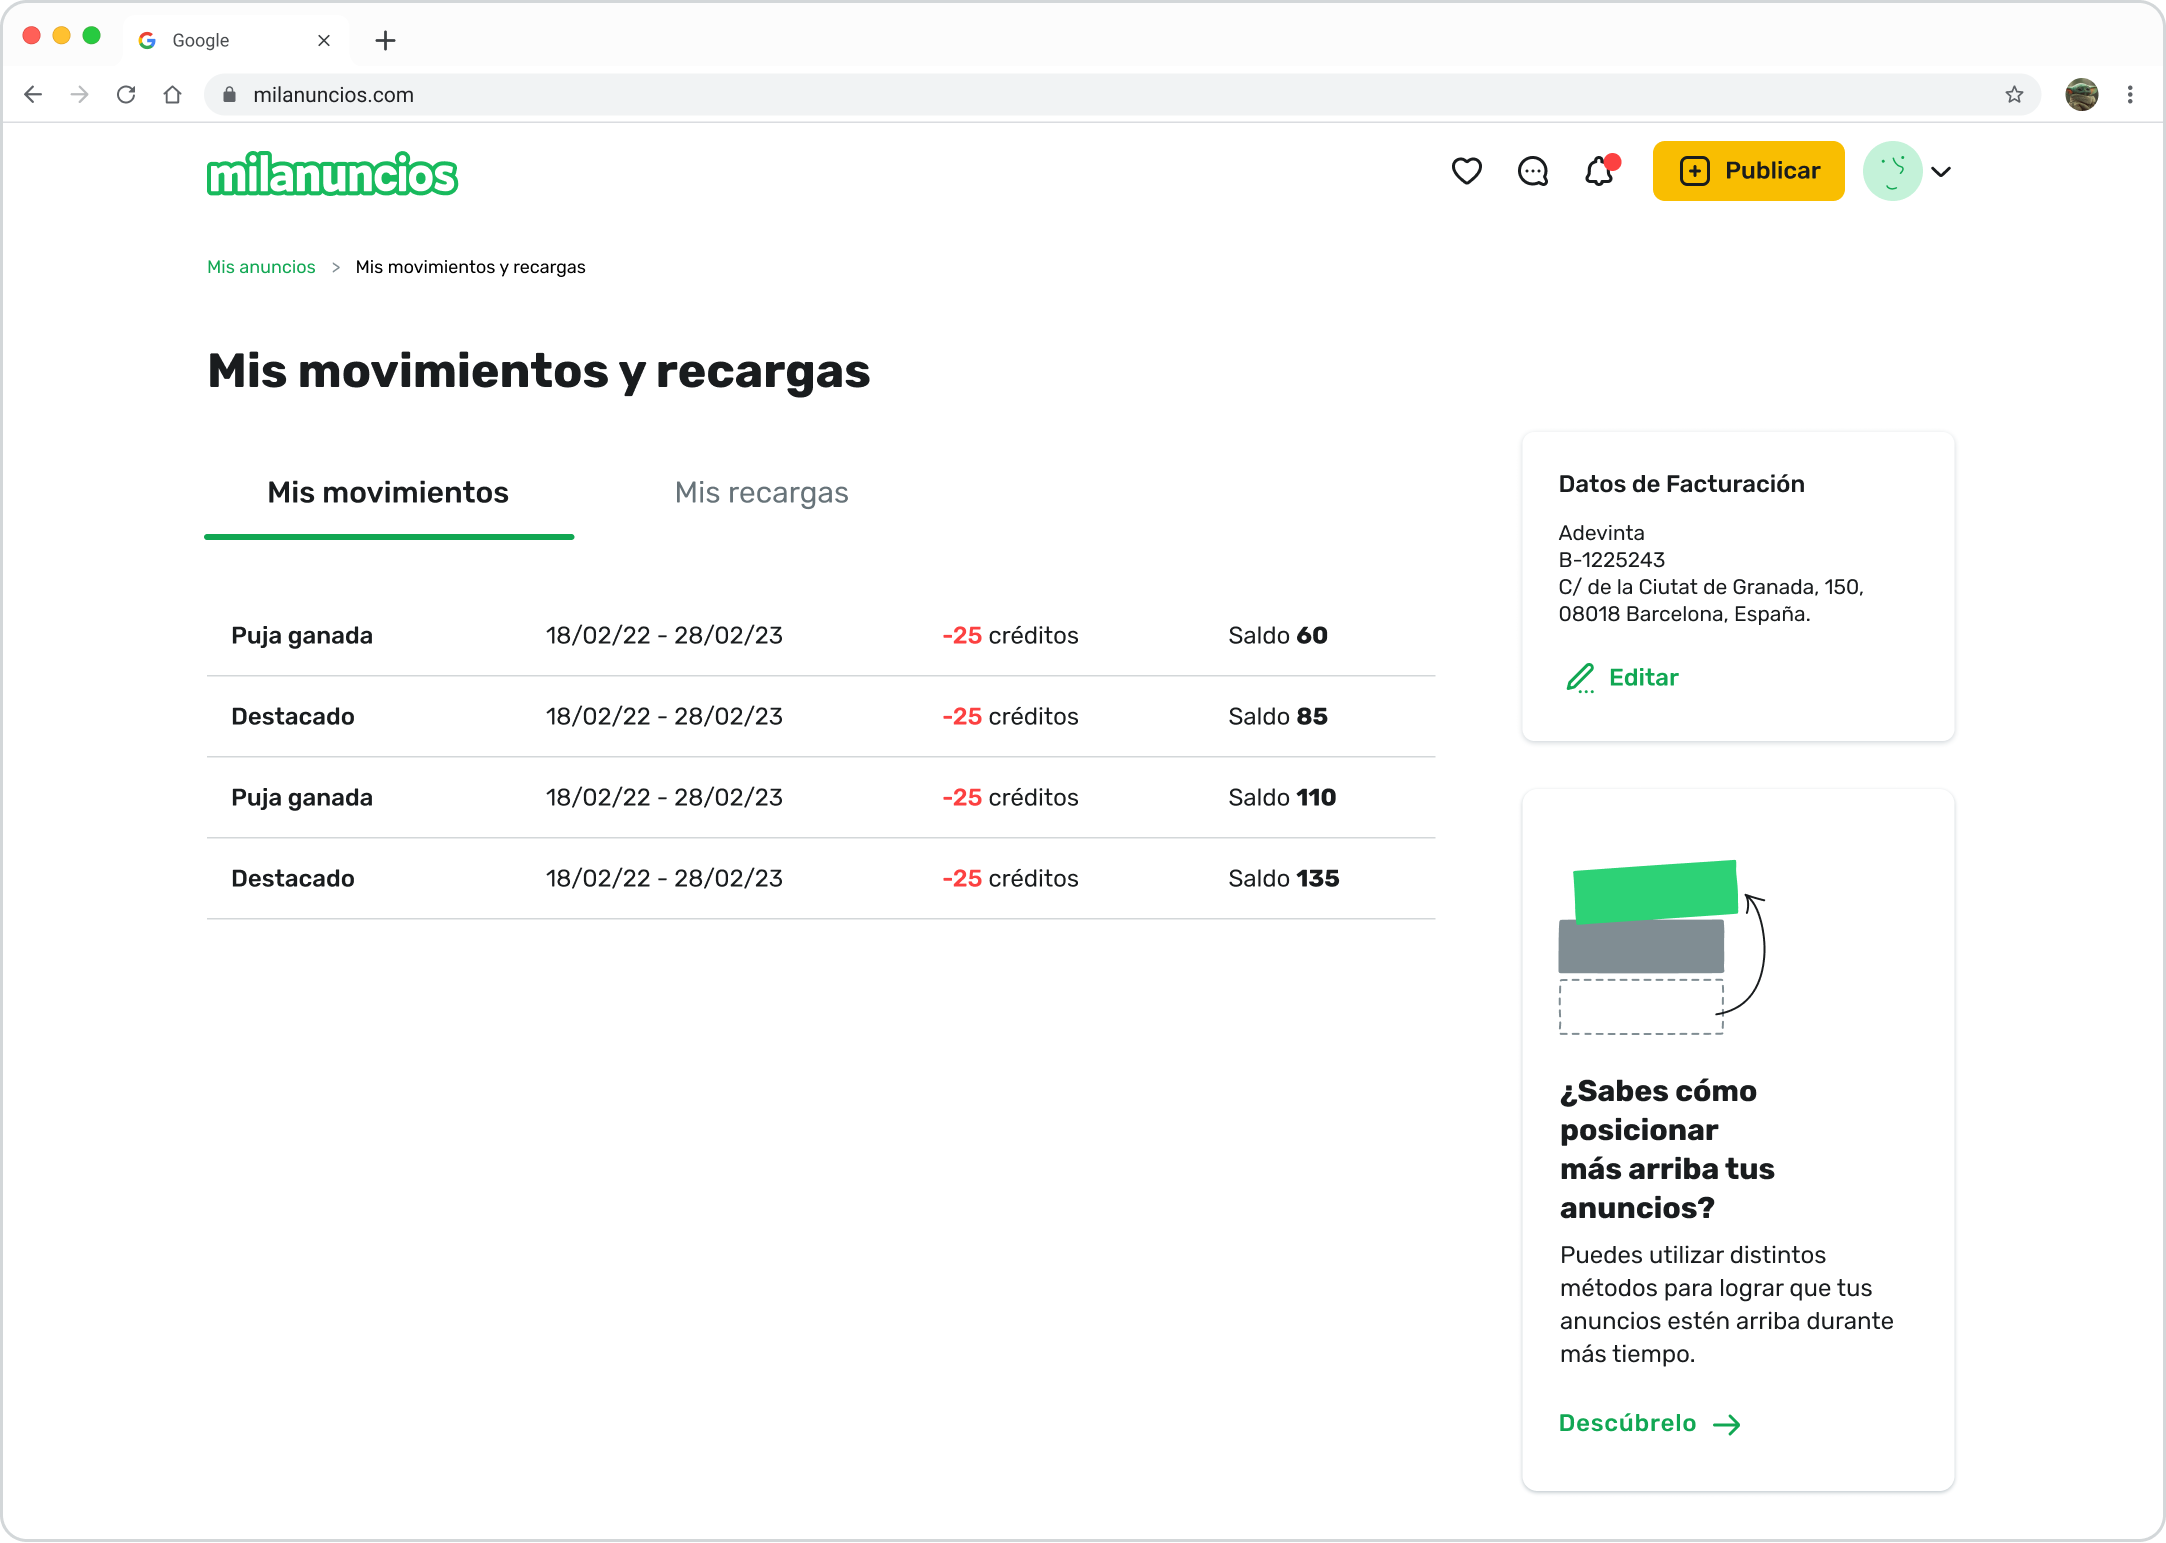
Task: Click the B-1225243 billing ID text
Action: 1611,560
